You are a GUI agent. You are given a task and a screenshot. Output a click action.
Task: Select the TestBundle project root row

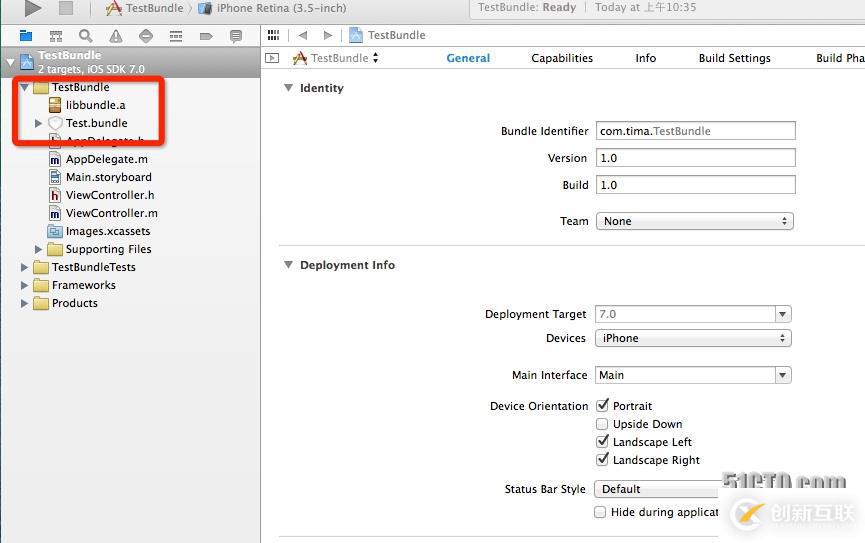pyautogui.click(x=131, y=62)
